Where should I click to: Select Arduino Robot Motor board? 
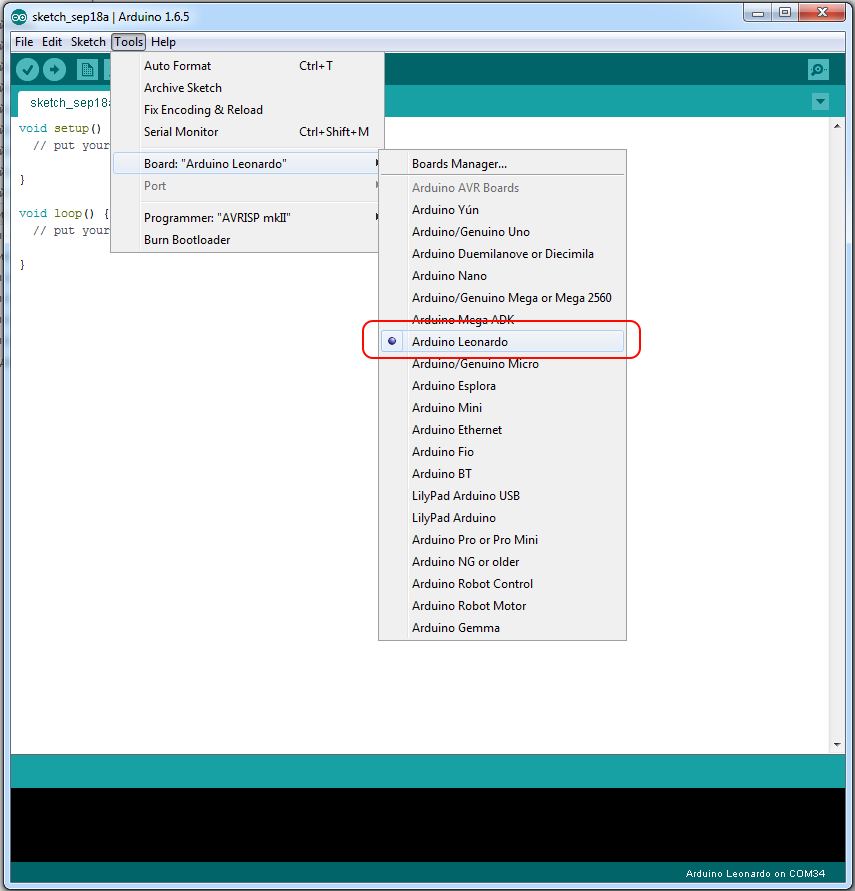(502, 606)
